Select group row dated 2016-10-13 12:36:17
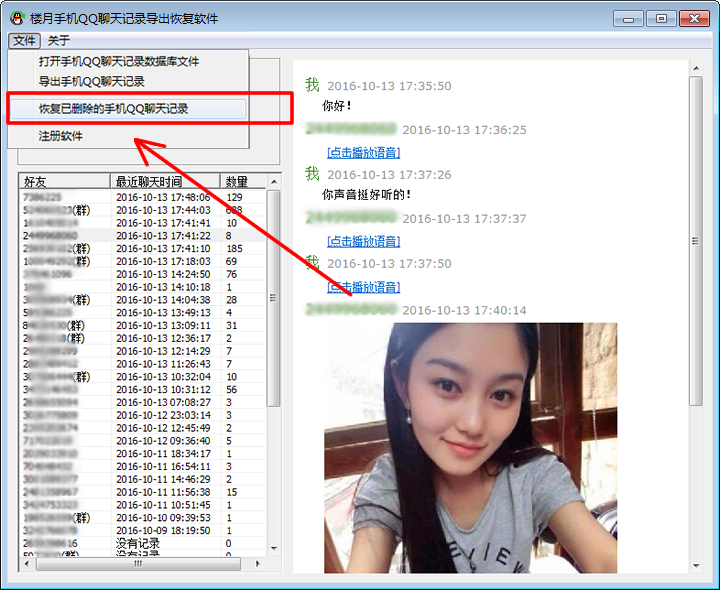This screenshot has height=590, width=720. [142, 338]
